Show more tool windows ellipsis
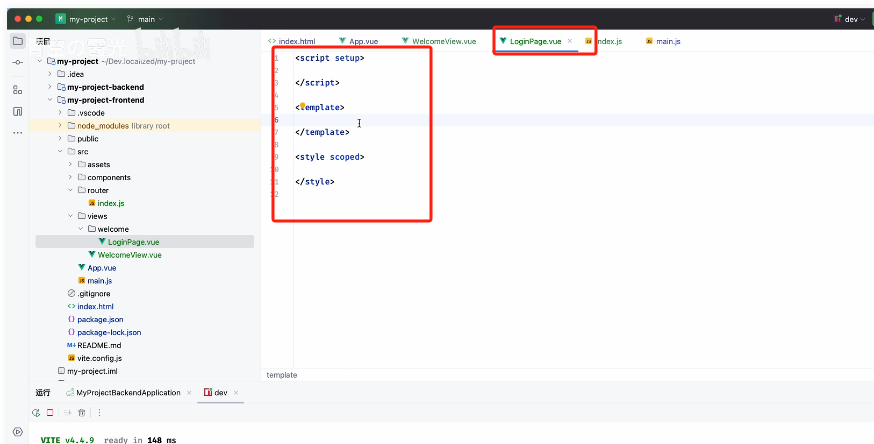The image size is (874, 444). coord(18,133)
